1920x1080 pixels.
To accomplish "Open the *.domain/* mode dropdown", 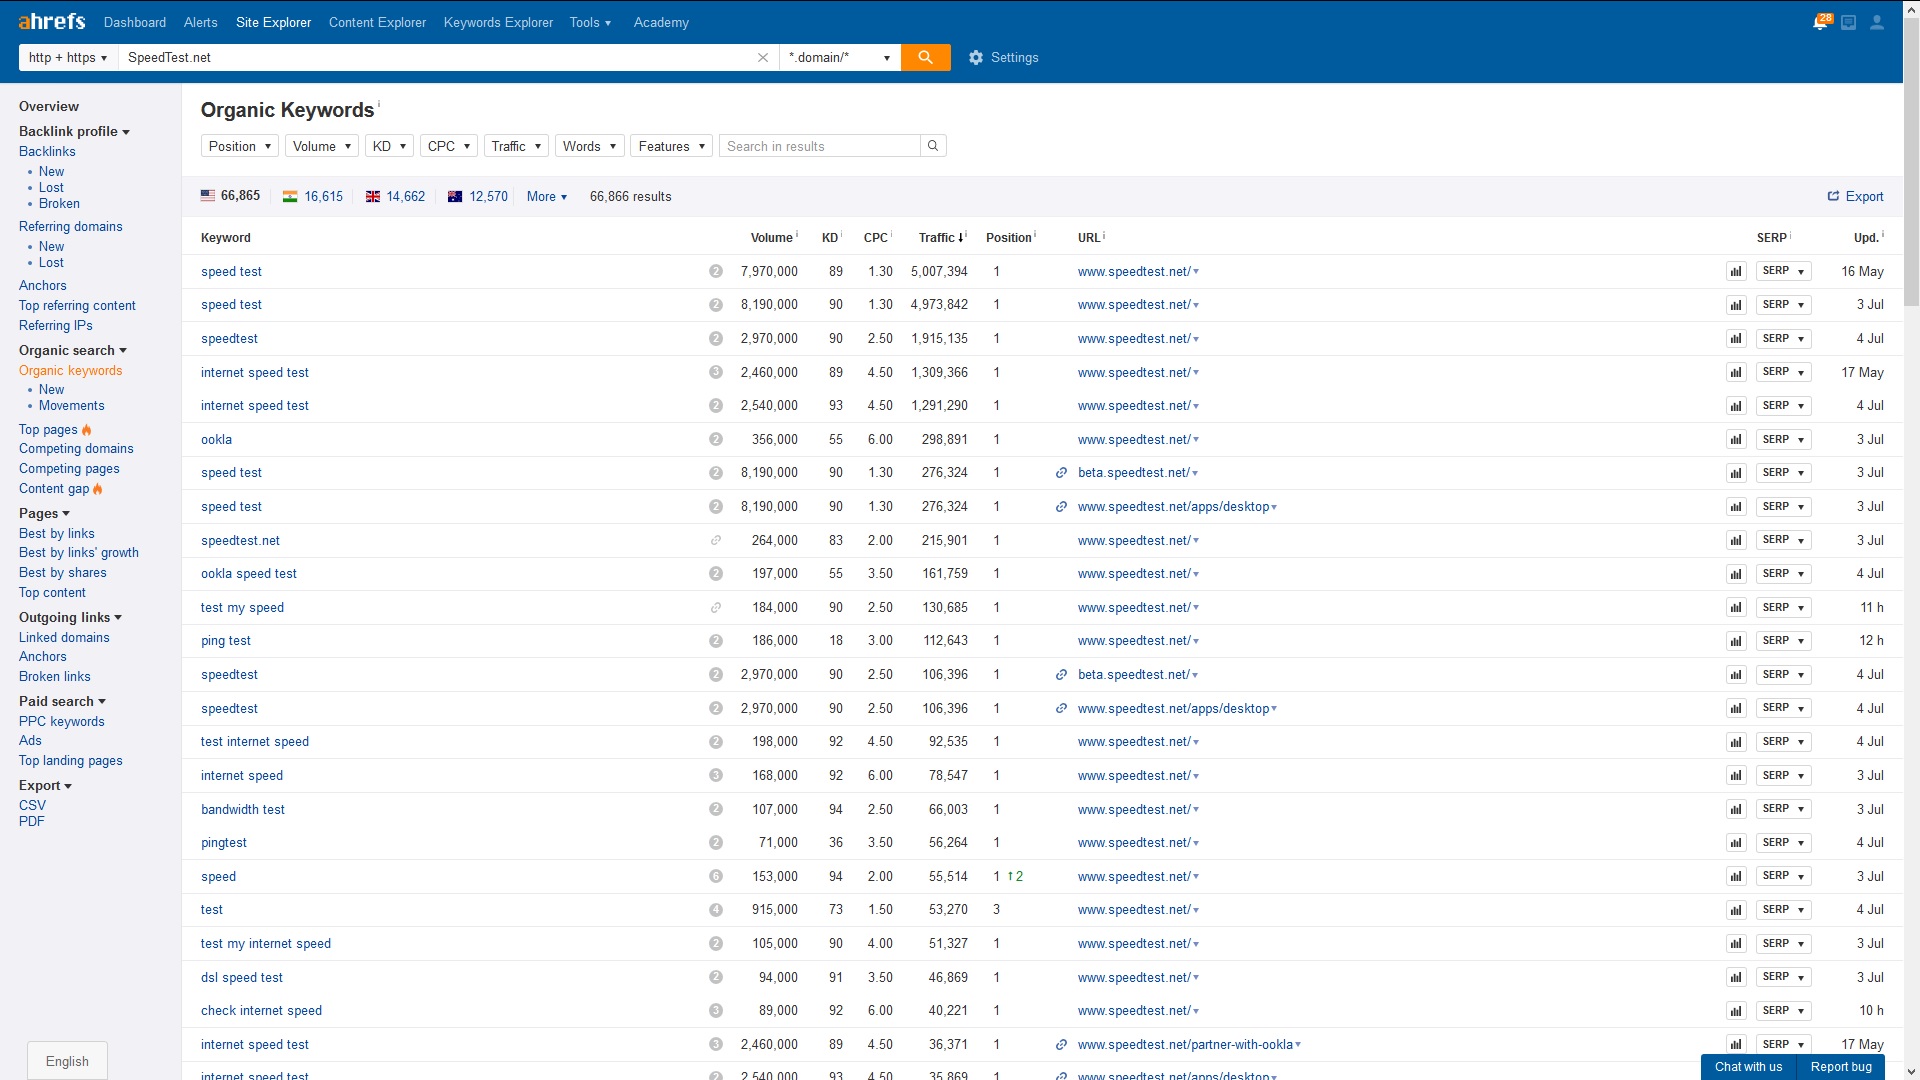I will pos(840,58).
